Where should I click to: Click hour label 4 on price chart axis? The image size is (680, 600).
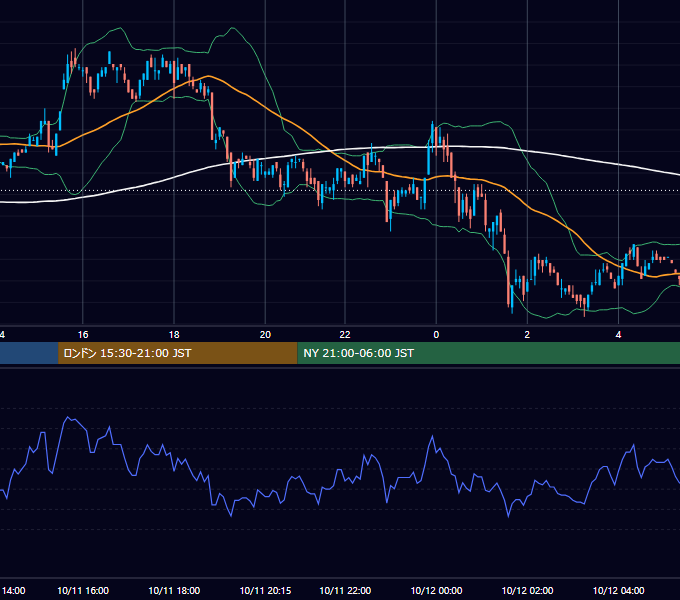click(618, 335)
